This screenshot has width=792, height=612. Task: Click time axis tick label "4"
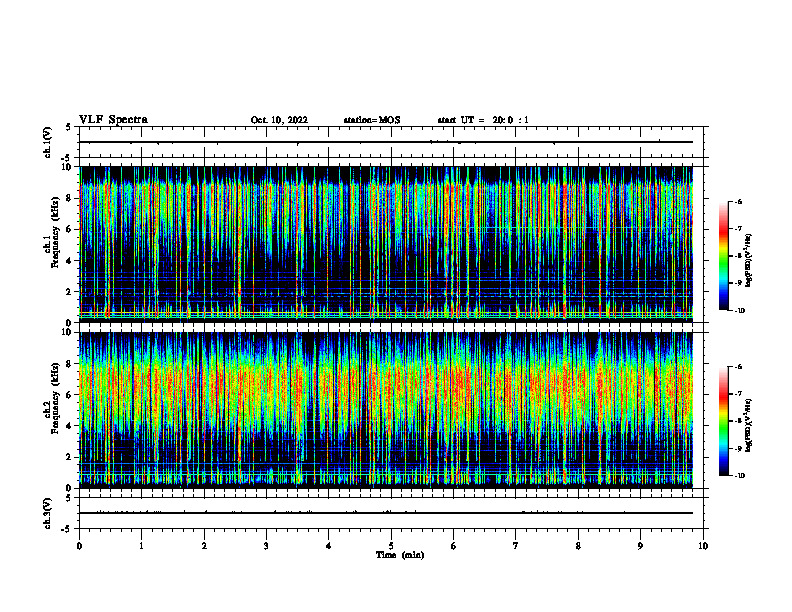pyautogui.click(x=328, y=546)
